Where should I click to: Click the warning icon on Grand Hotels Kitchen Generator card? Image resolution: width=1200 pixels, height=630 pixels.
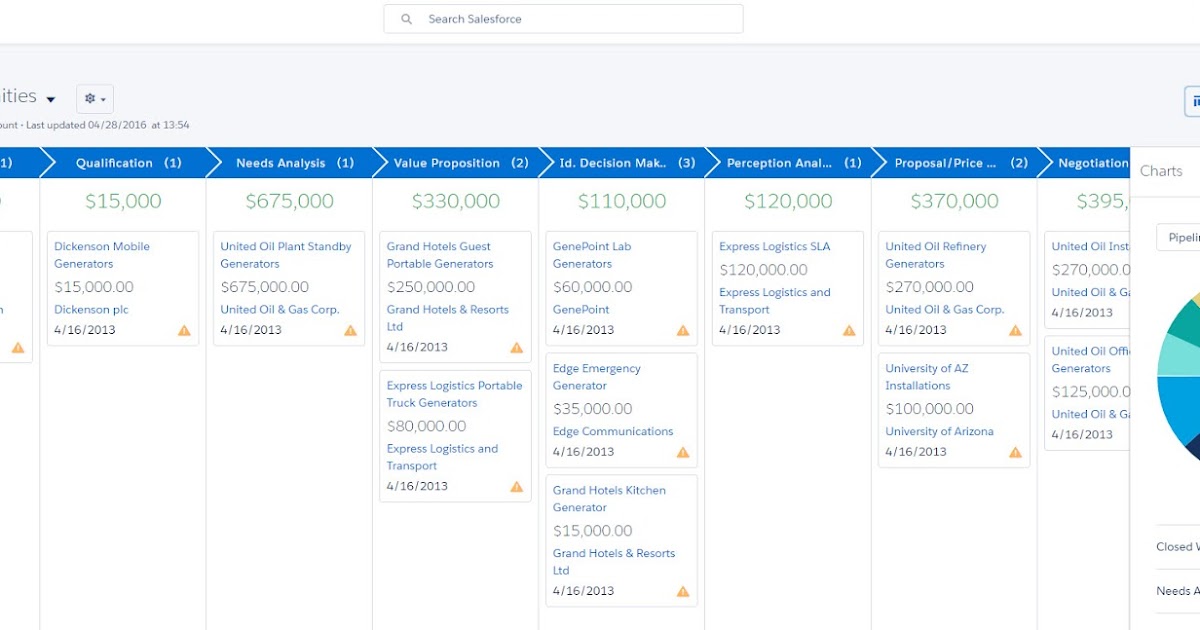click(x=682, y=591)
